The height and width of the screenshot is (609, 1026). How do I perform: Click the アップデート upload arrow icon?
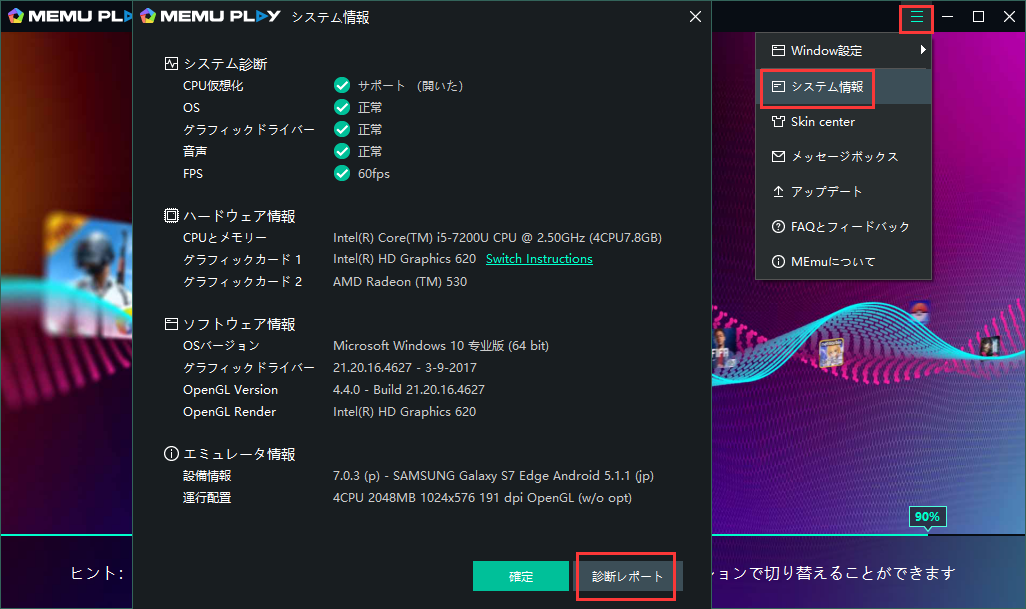[777, 192]
